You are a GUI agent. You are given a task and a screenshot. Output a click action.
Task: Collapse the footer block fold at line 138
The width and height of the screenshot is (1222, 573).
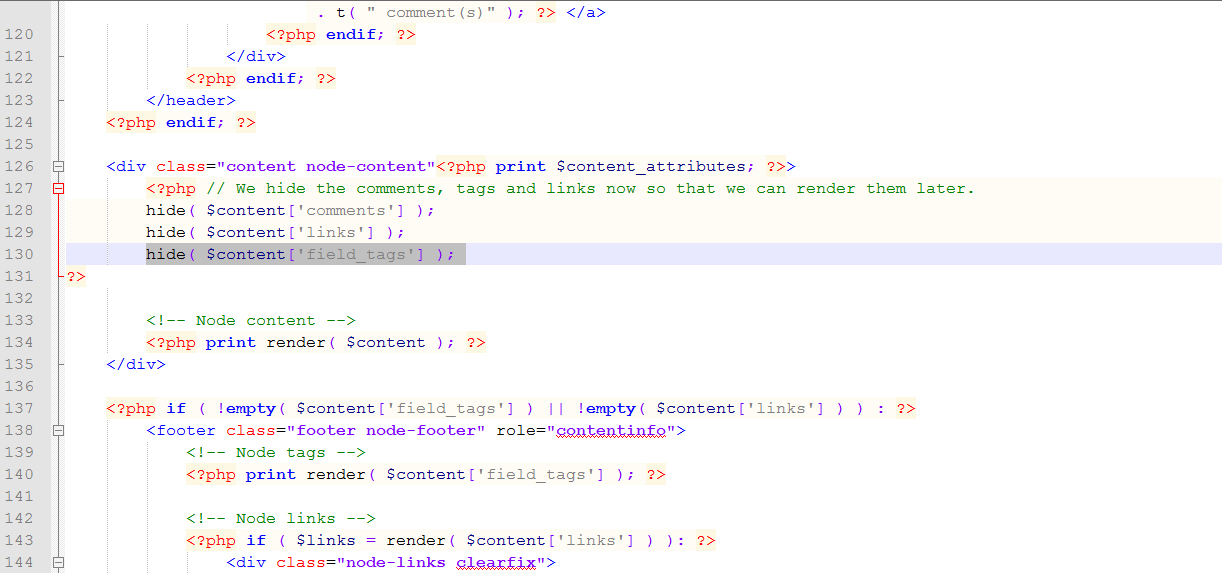click(58, 431)
